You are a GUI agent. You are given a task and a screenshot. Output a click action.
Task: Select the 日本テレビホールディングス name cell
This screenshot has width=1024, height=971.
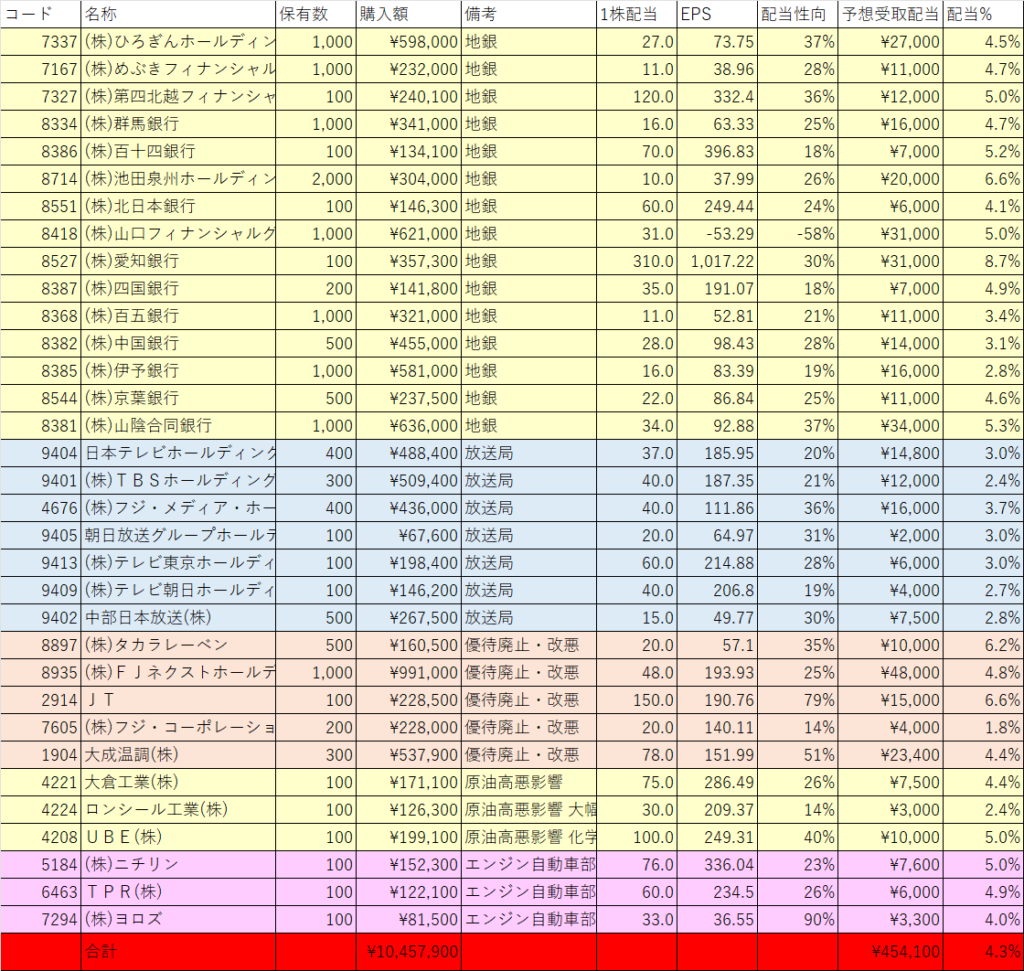[179, 453]
